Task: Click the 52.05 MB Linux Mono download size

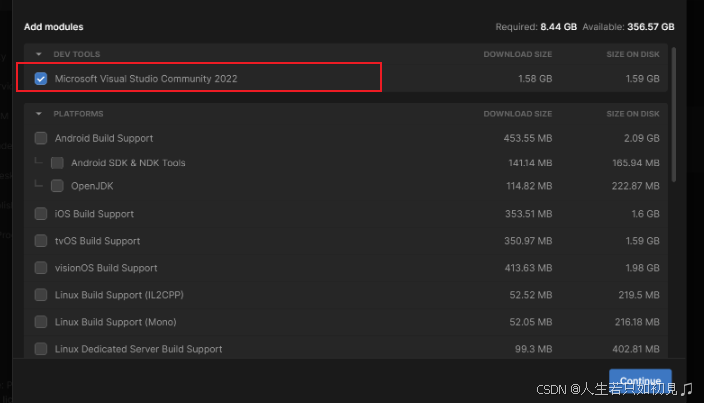Action: click(531, 322)
